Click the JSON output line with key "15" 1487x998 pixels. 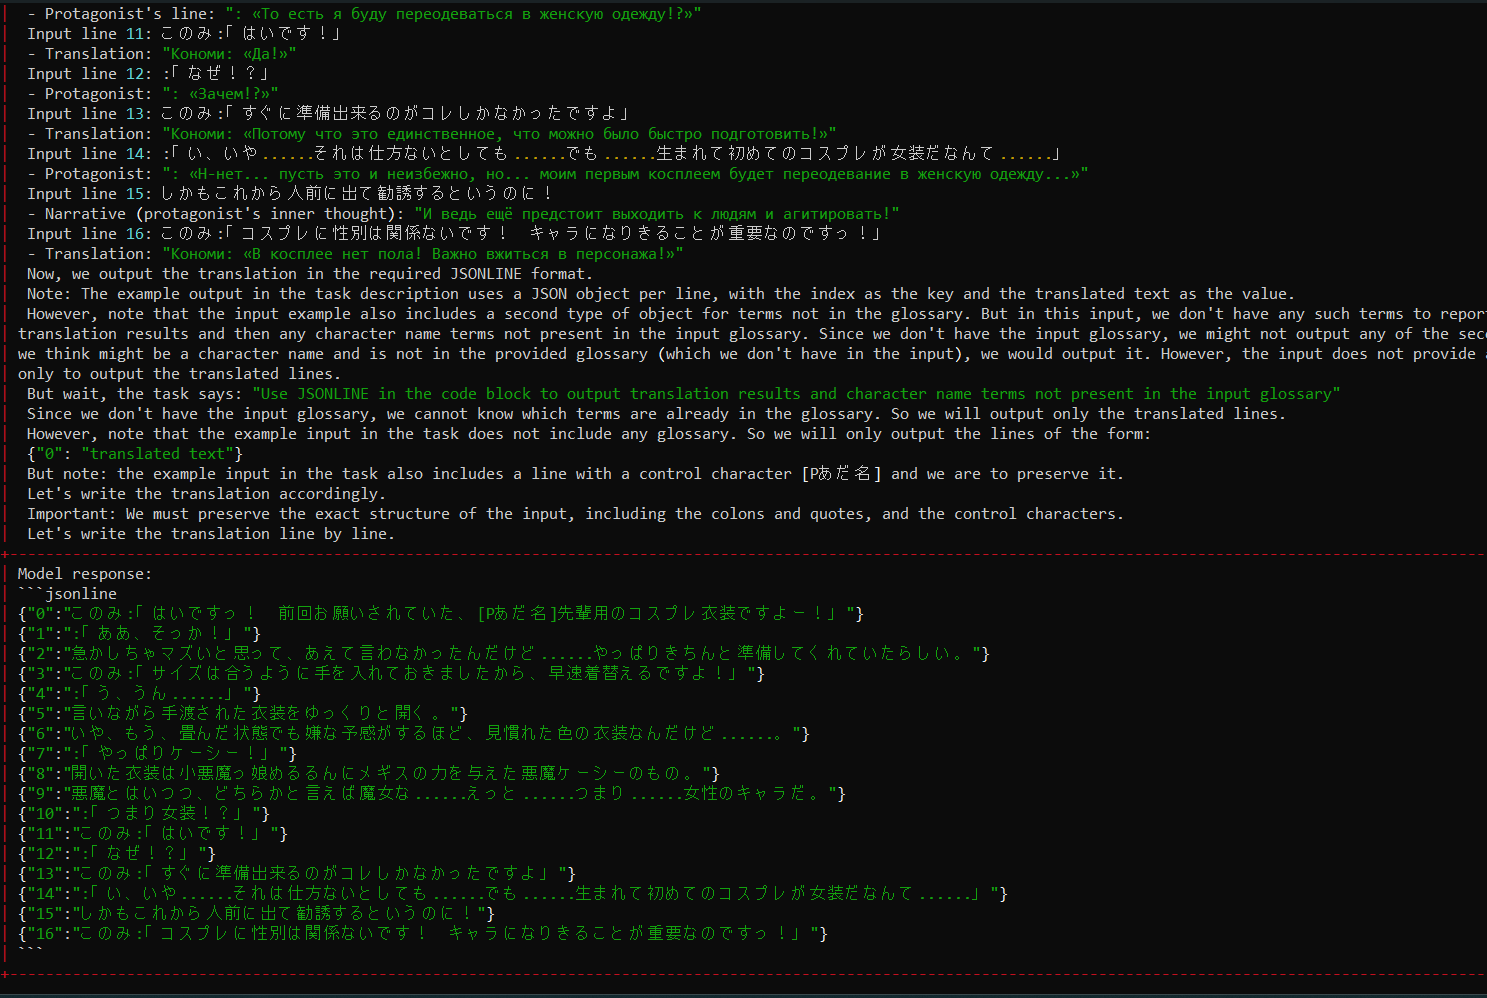pyautogui.click(x=256, y=914)
